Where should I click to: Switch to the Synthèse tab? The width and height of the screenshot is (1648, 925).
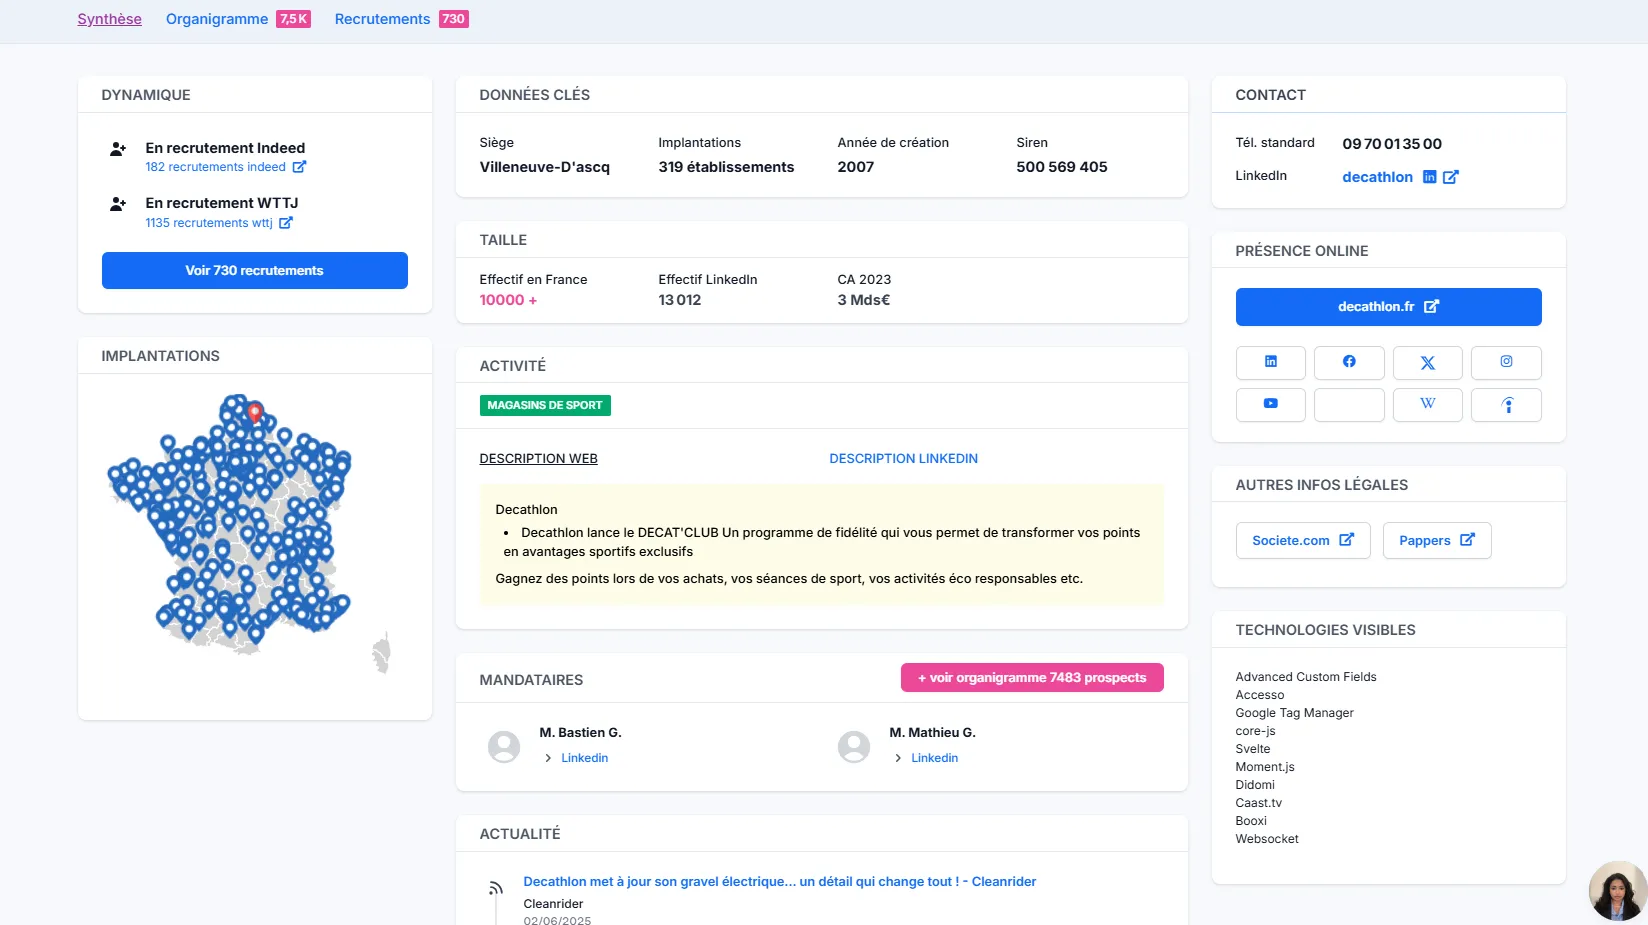[x=109, y=19]
